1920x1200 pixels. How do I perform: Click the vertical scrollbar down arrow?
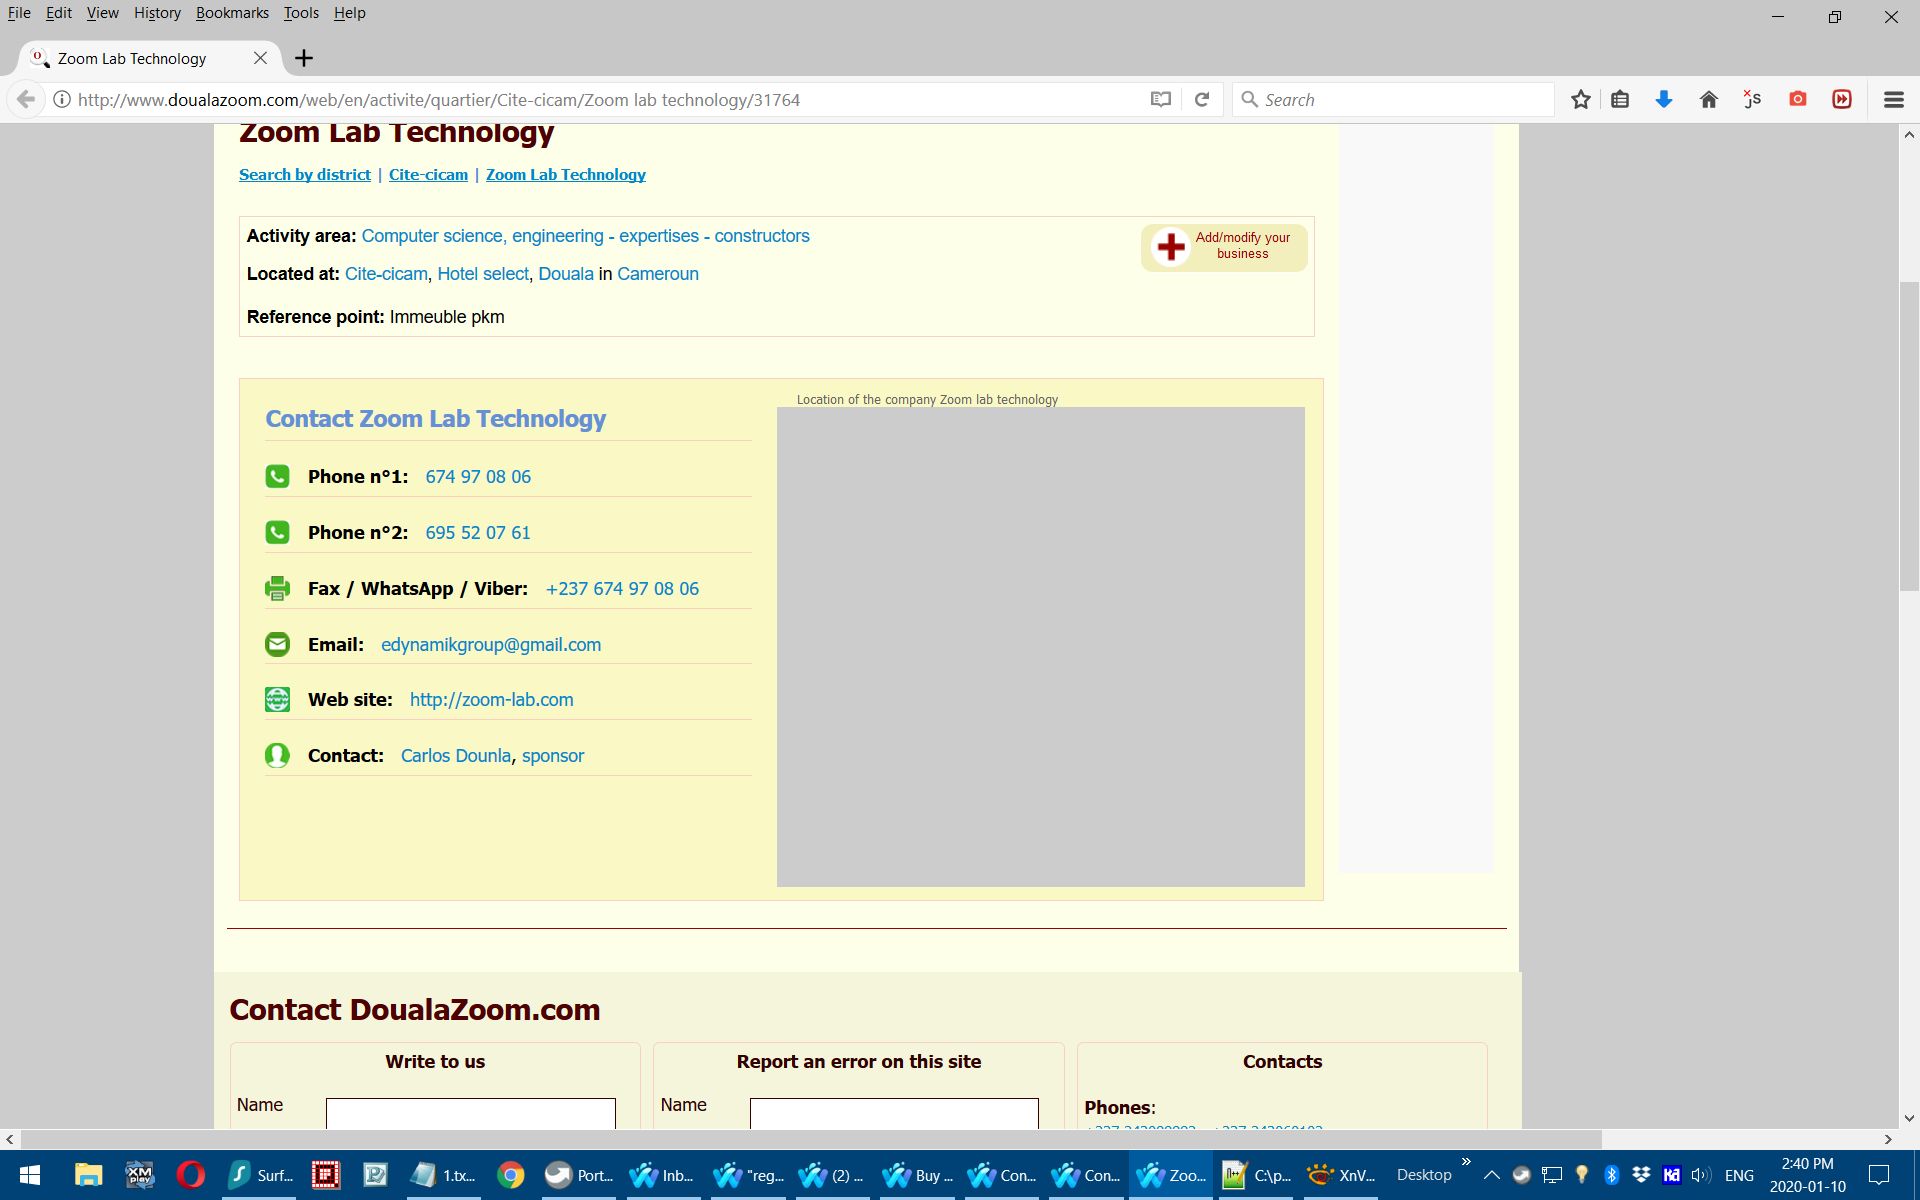(x=1909, y=1118)
